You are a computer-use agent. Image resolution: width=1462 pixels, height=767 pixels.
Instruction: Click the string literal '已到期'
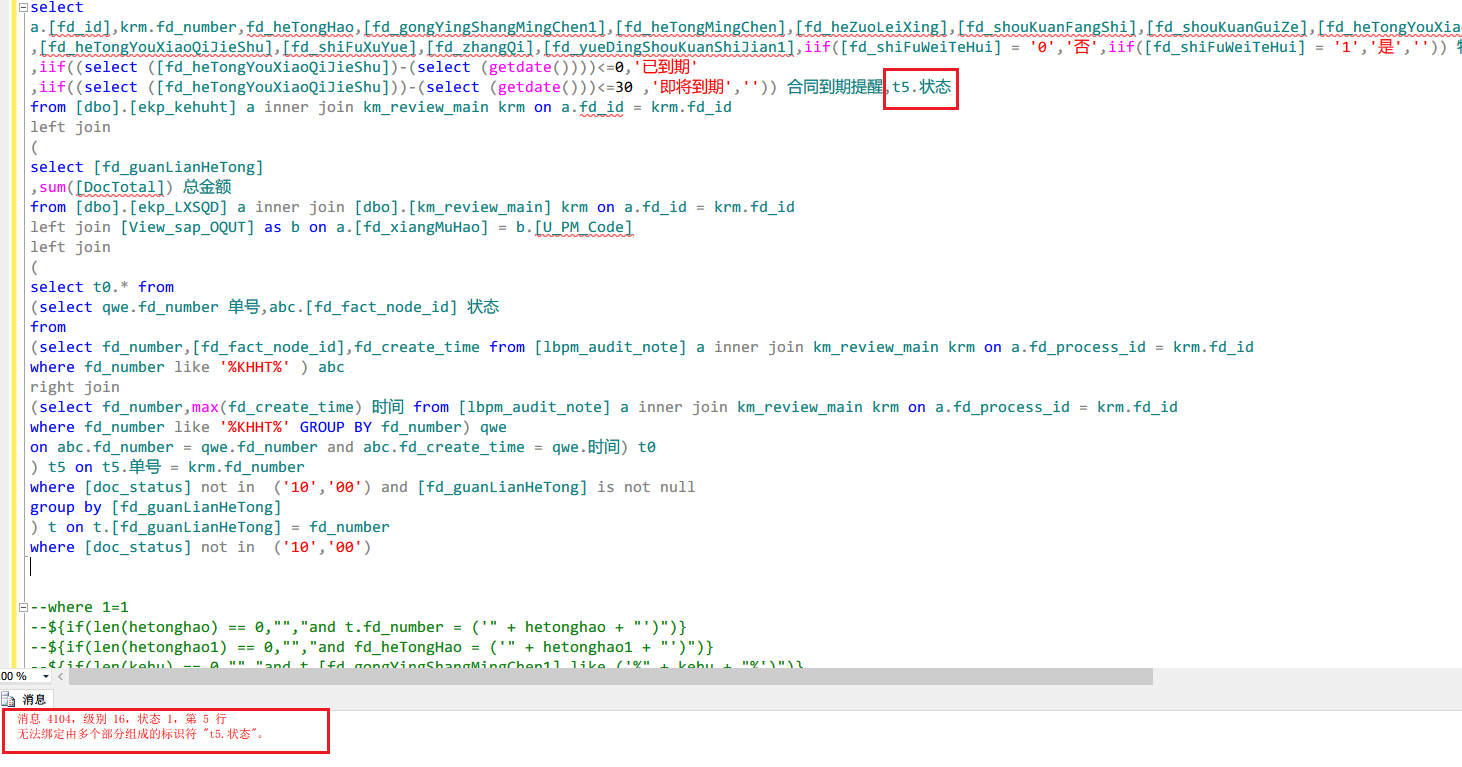coord(667,67)
